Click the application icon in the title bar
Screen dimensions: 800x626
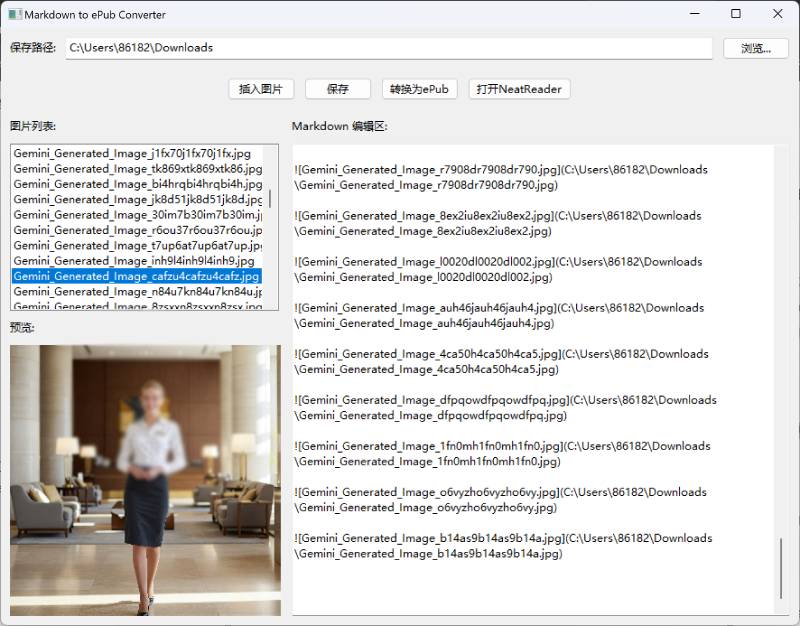[14, 14]
